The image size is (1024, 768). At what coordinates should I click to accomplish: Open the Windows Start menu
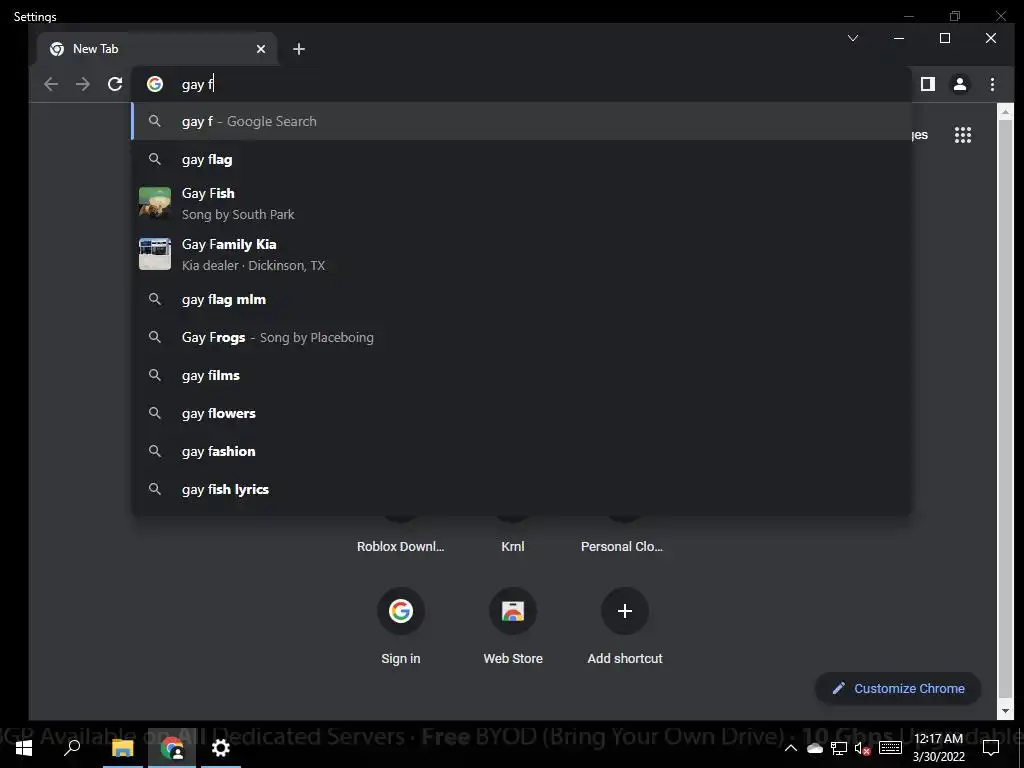[24, 748]
